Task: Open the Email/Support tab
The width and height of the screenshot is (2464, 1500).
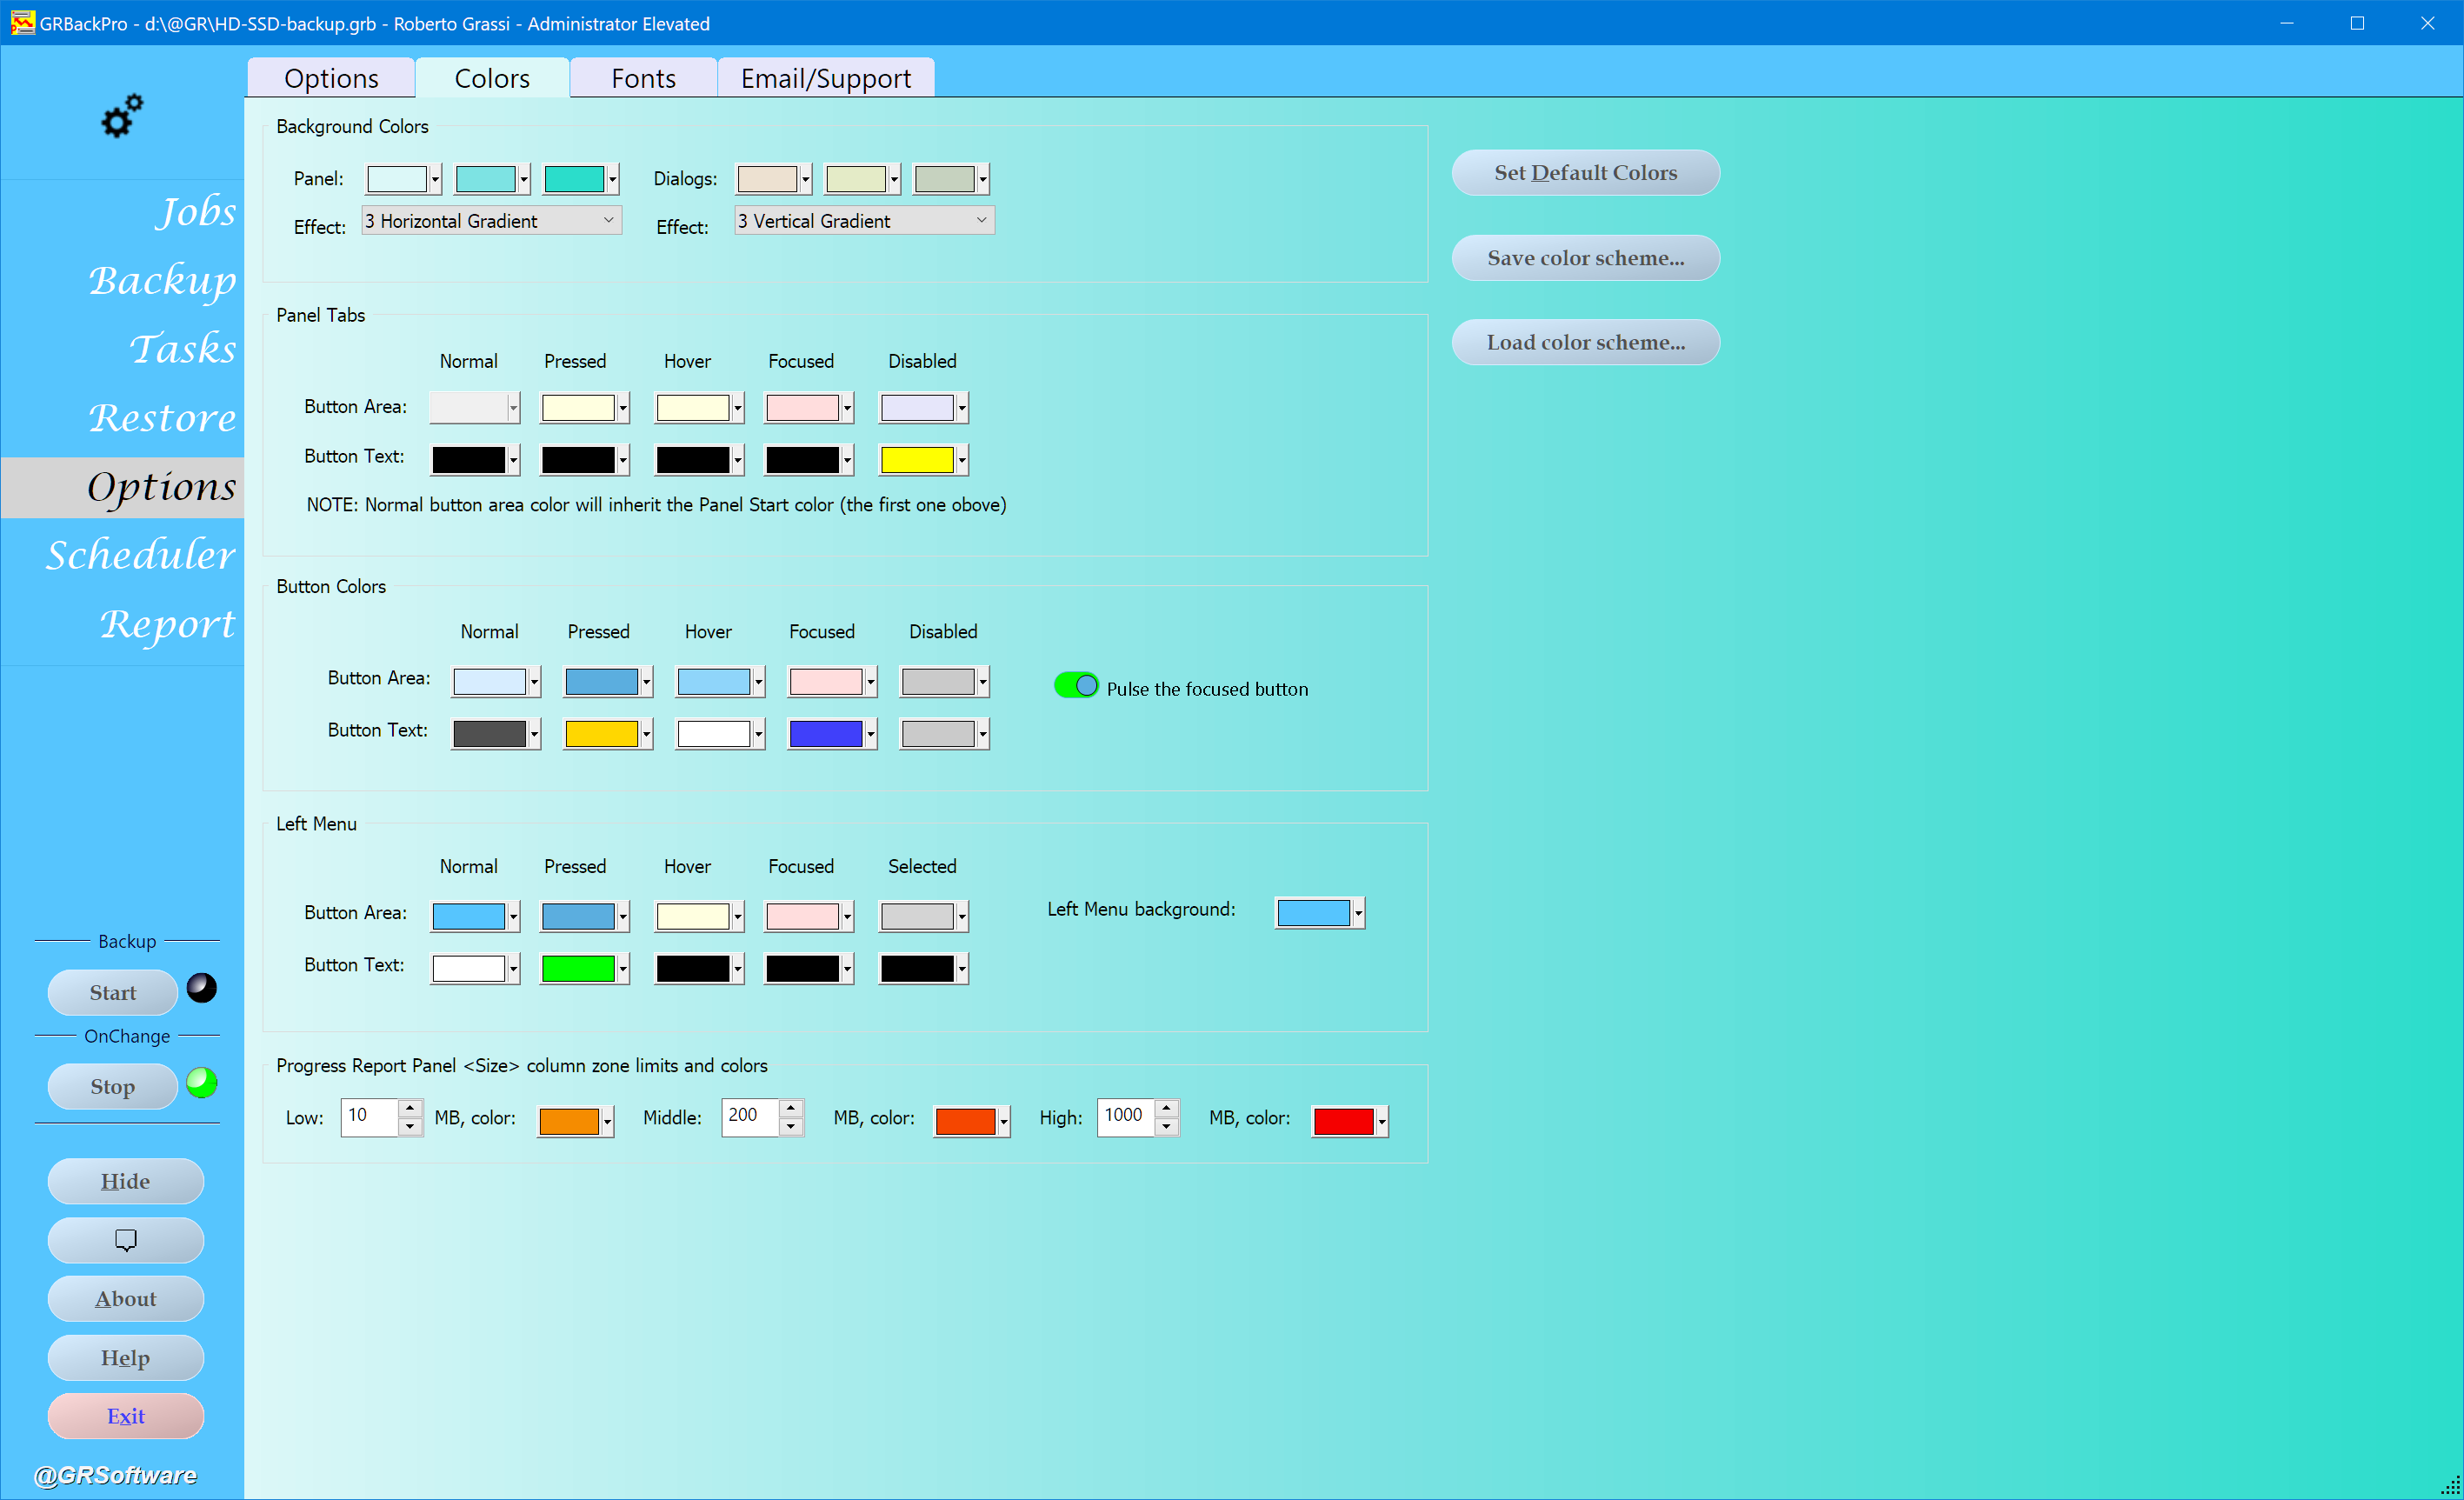Action: tap(825, 78)
